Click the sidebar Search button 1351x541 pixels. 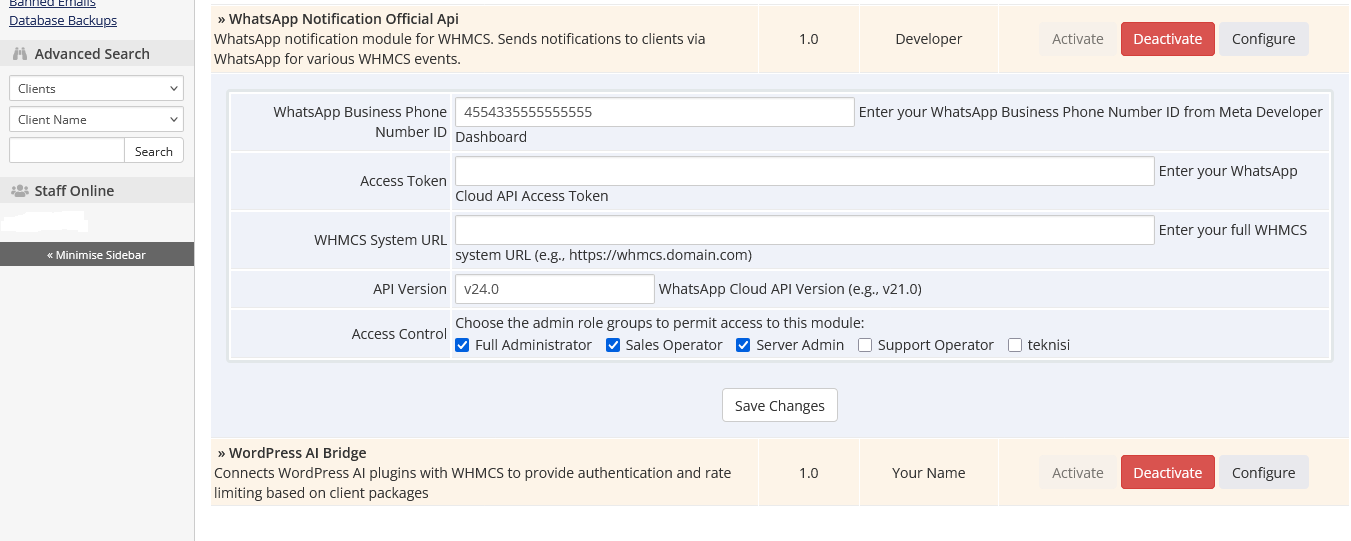point(154,151)
